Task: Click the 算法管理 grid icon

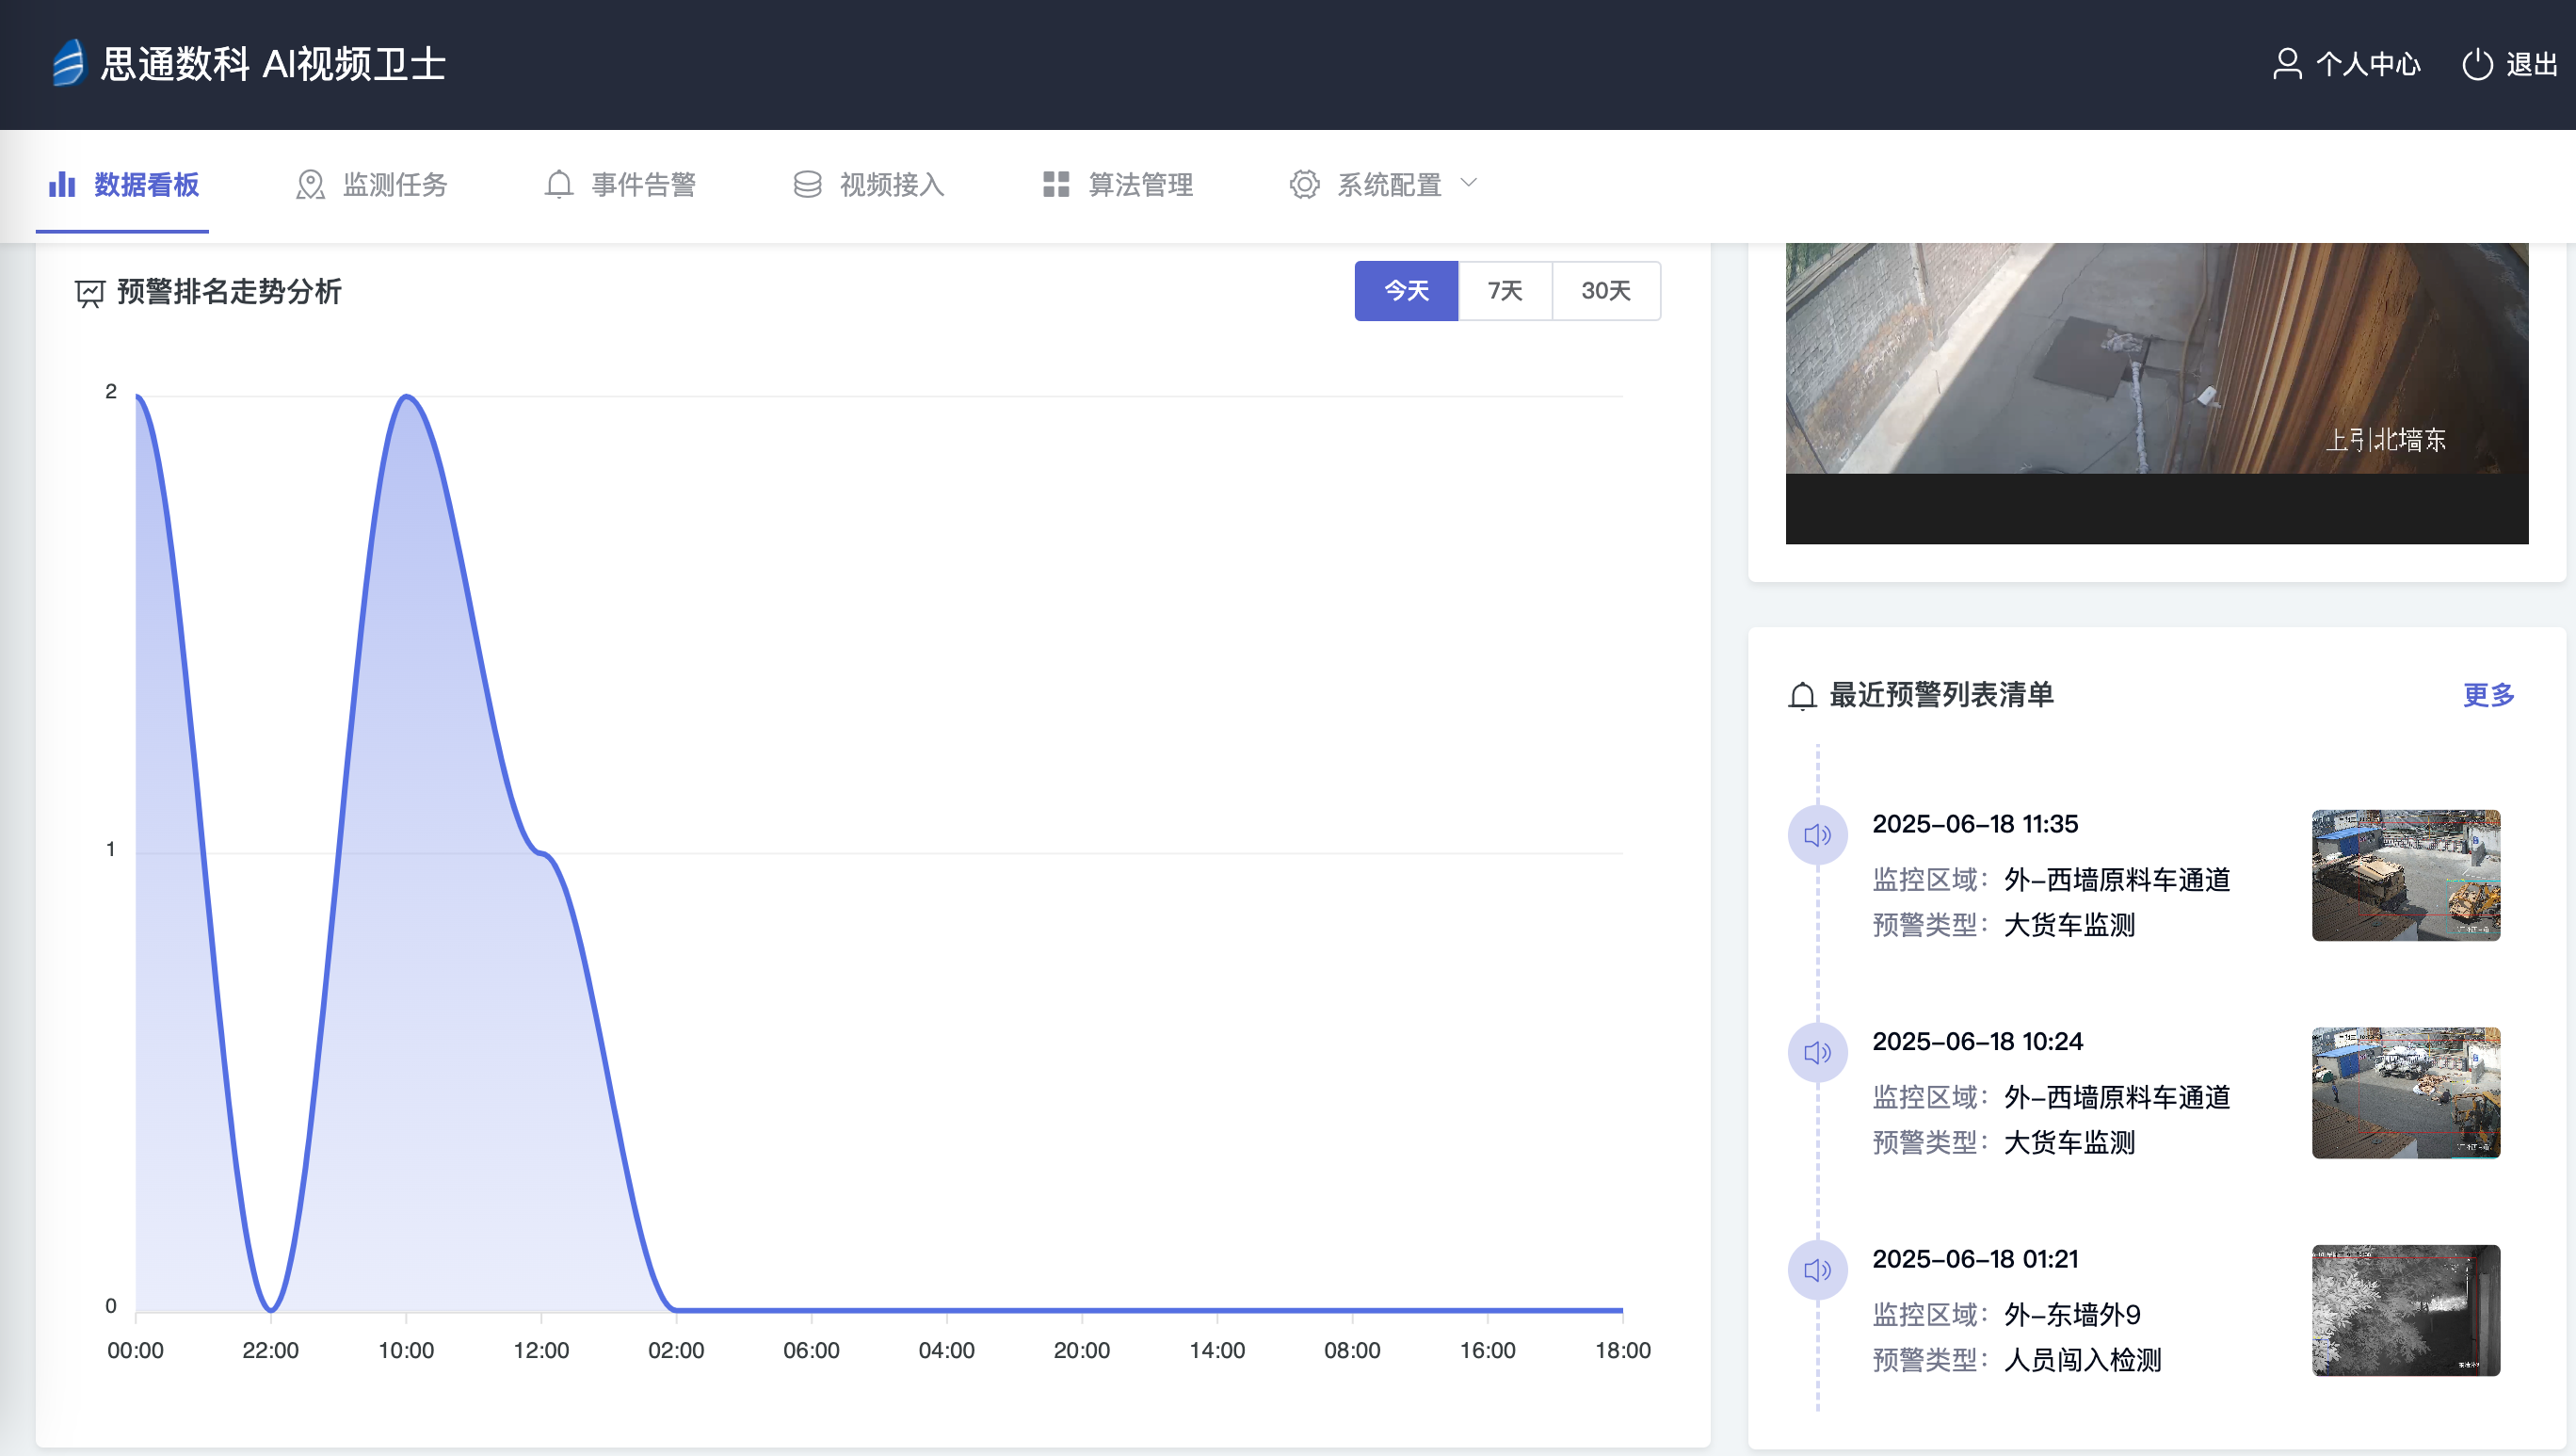Action: tap(1056, 184)
